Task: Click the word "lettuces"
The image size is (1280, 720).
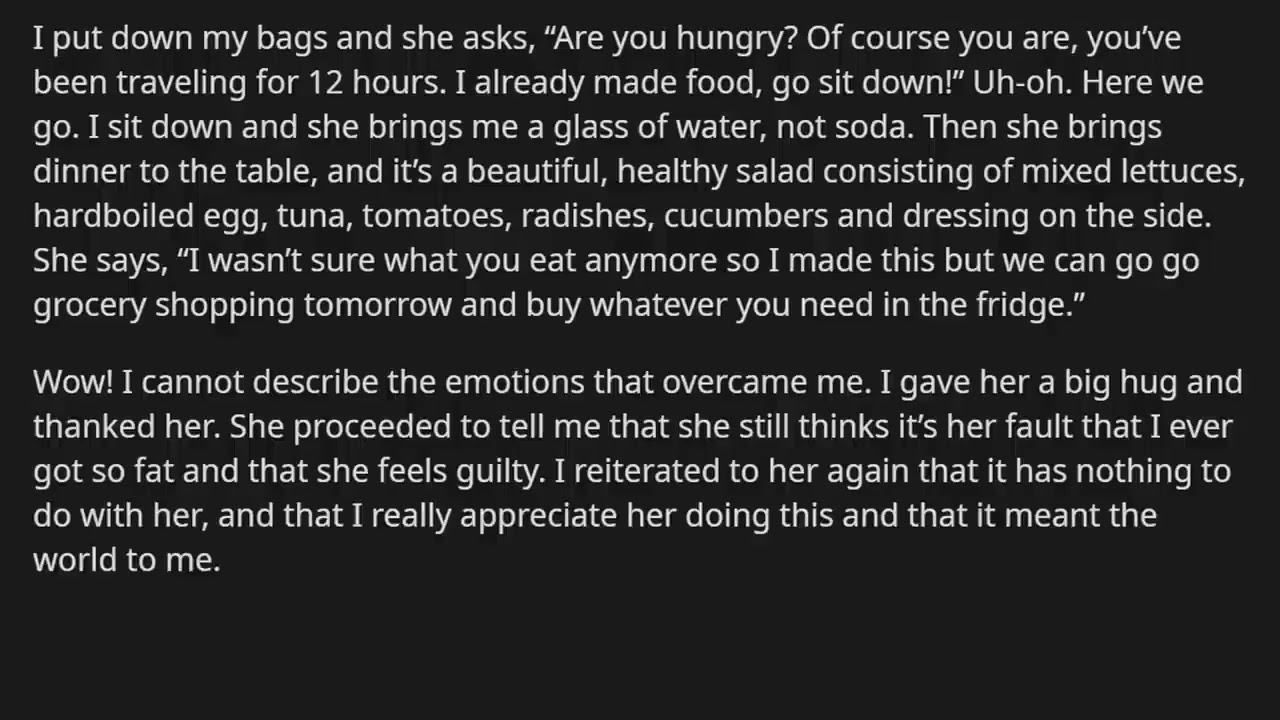Action: [1177, 171]
